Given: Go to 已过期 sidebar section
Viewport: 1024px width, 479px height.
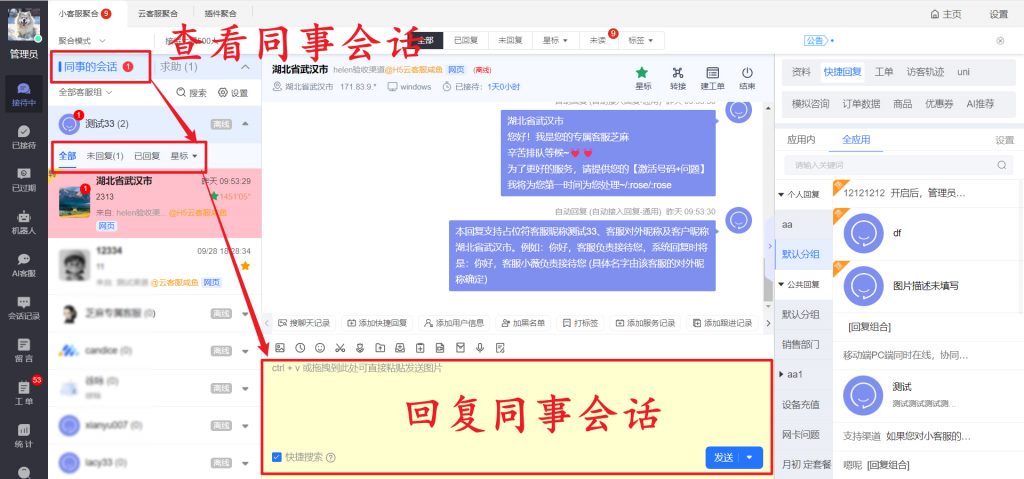Looking at the screenshot, I should [24, 180].
